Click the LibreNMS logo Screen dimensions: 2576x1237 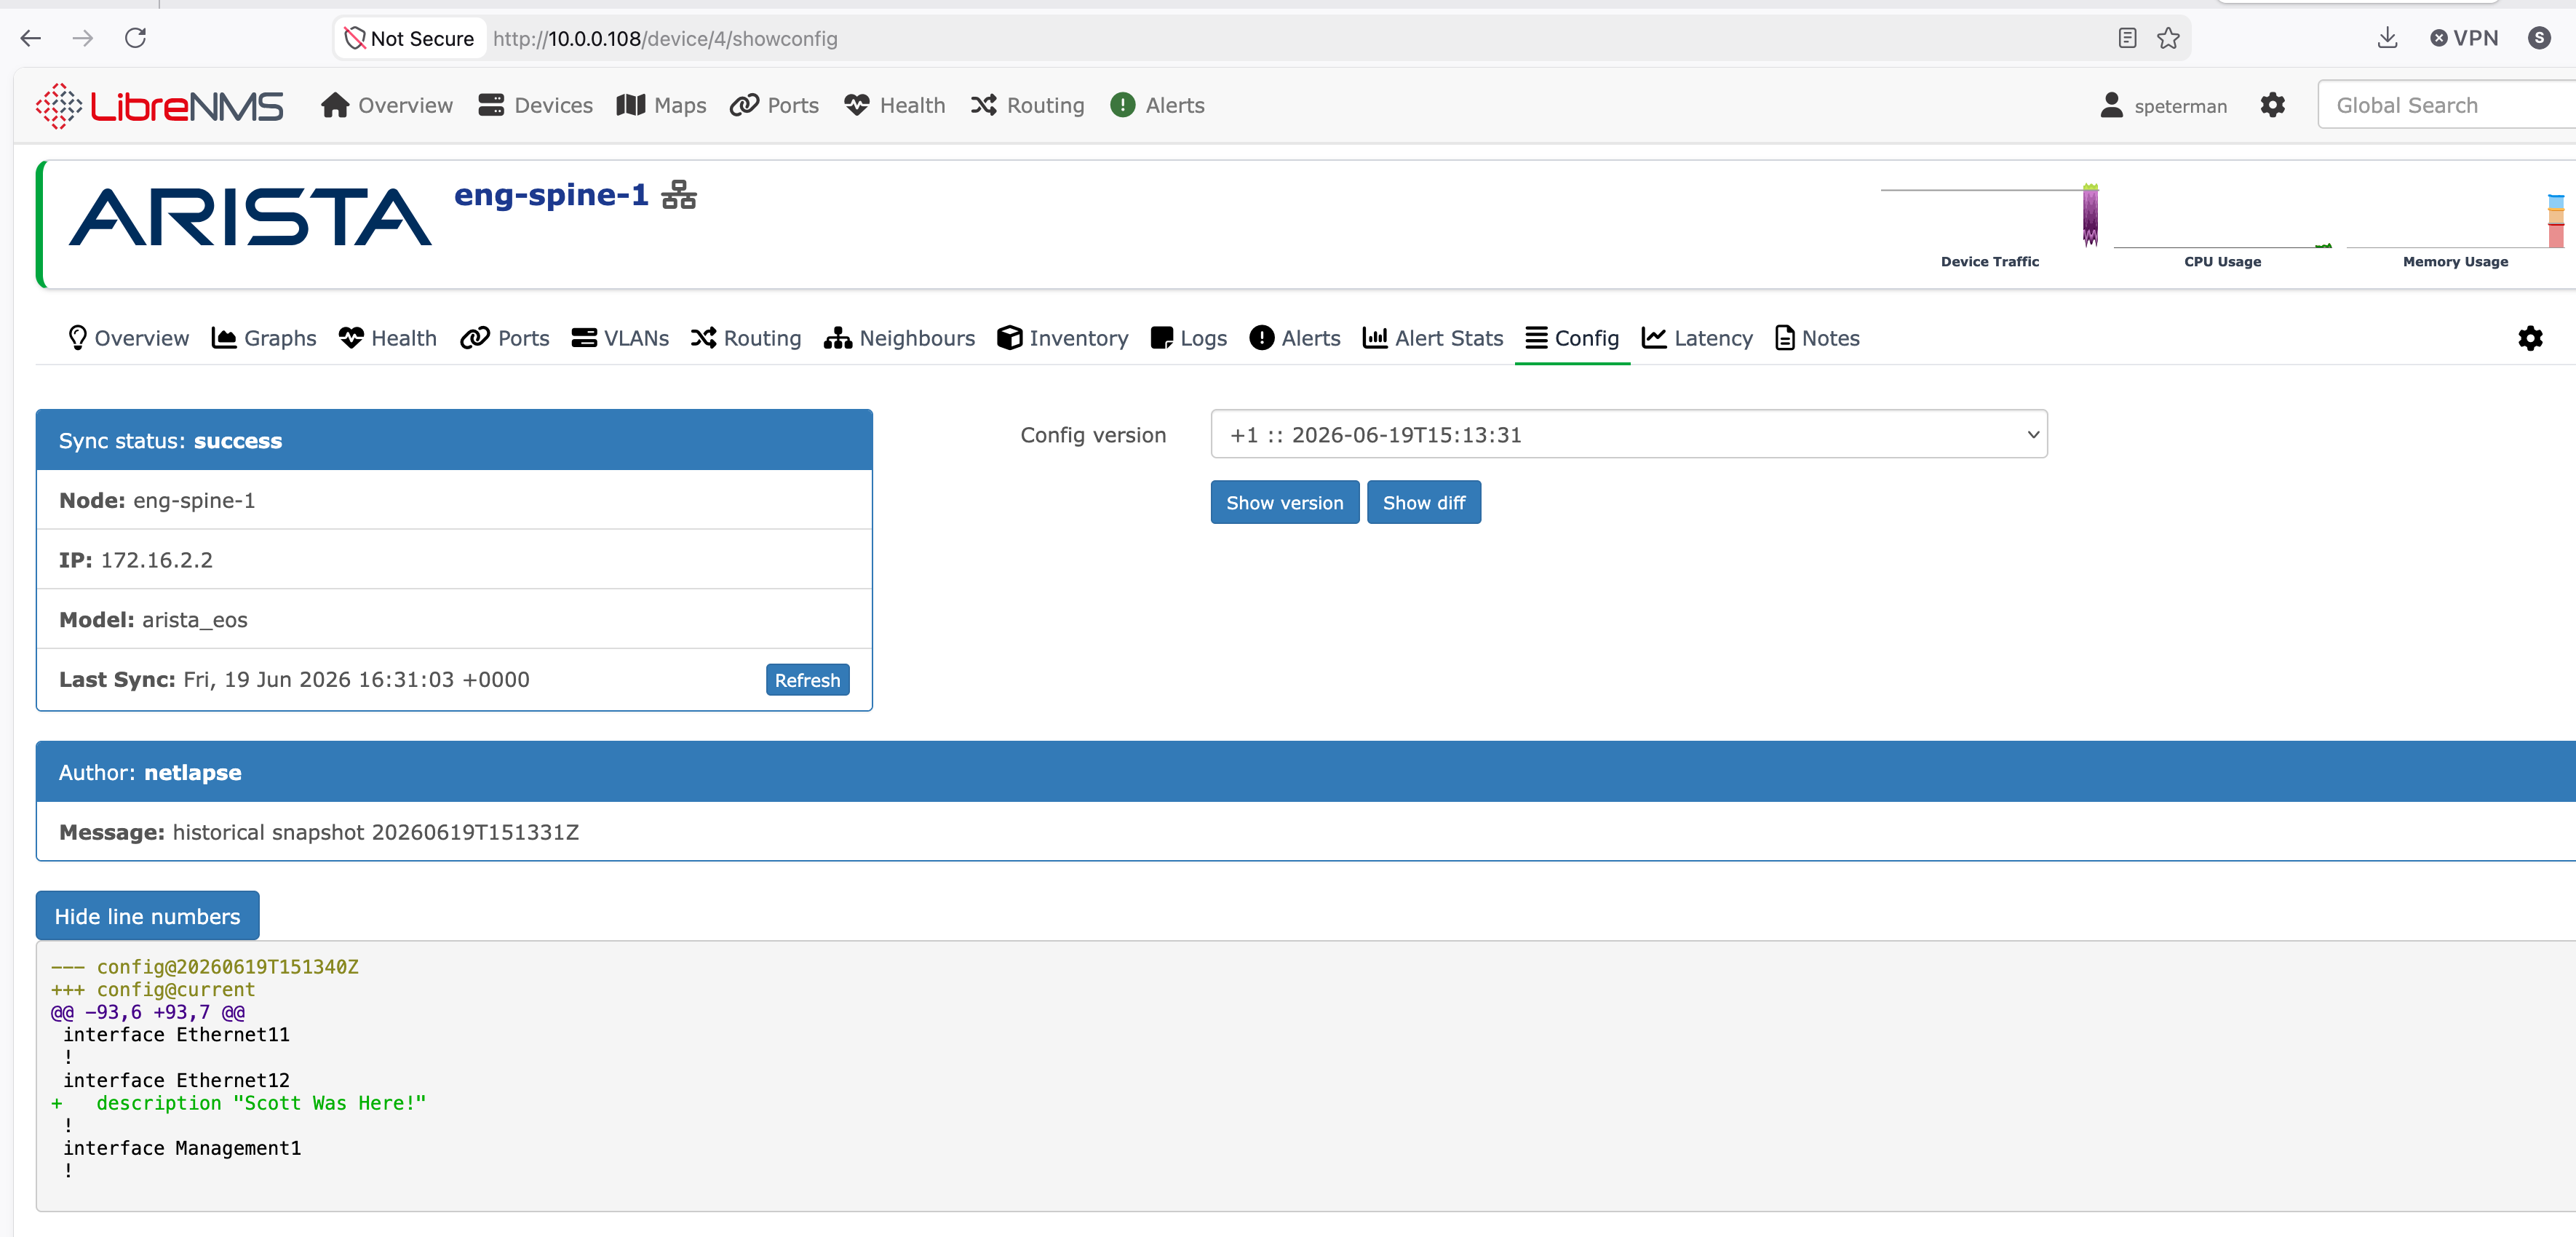(159, 106)
